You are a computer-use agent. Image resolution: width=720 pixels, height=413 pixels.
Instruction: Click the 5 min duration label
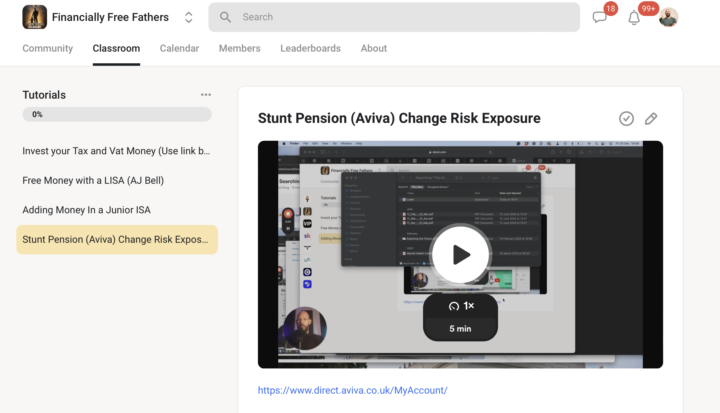click(460, 329)
